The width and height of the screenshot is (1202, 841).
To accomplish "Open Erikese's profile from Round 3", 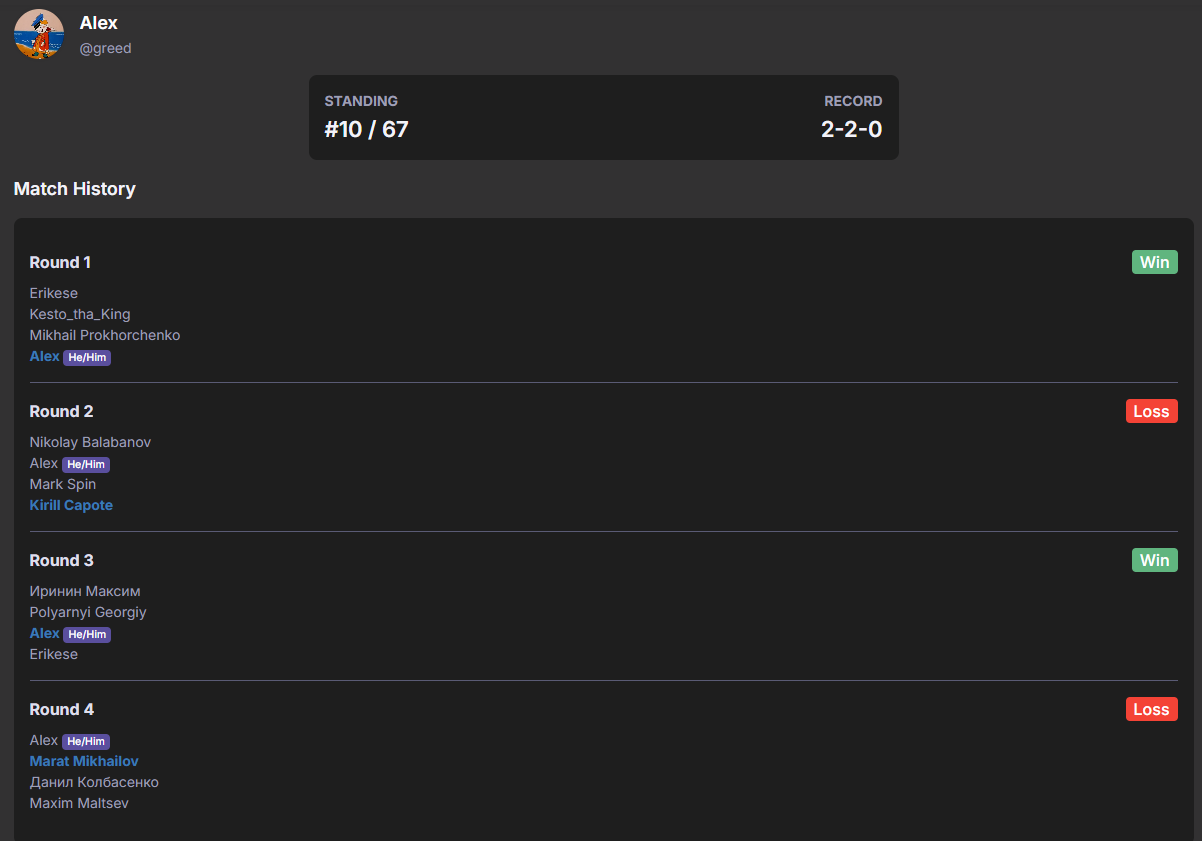I will [x=54, y=654].
